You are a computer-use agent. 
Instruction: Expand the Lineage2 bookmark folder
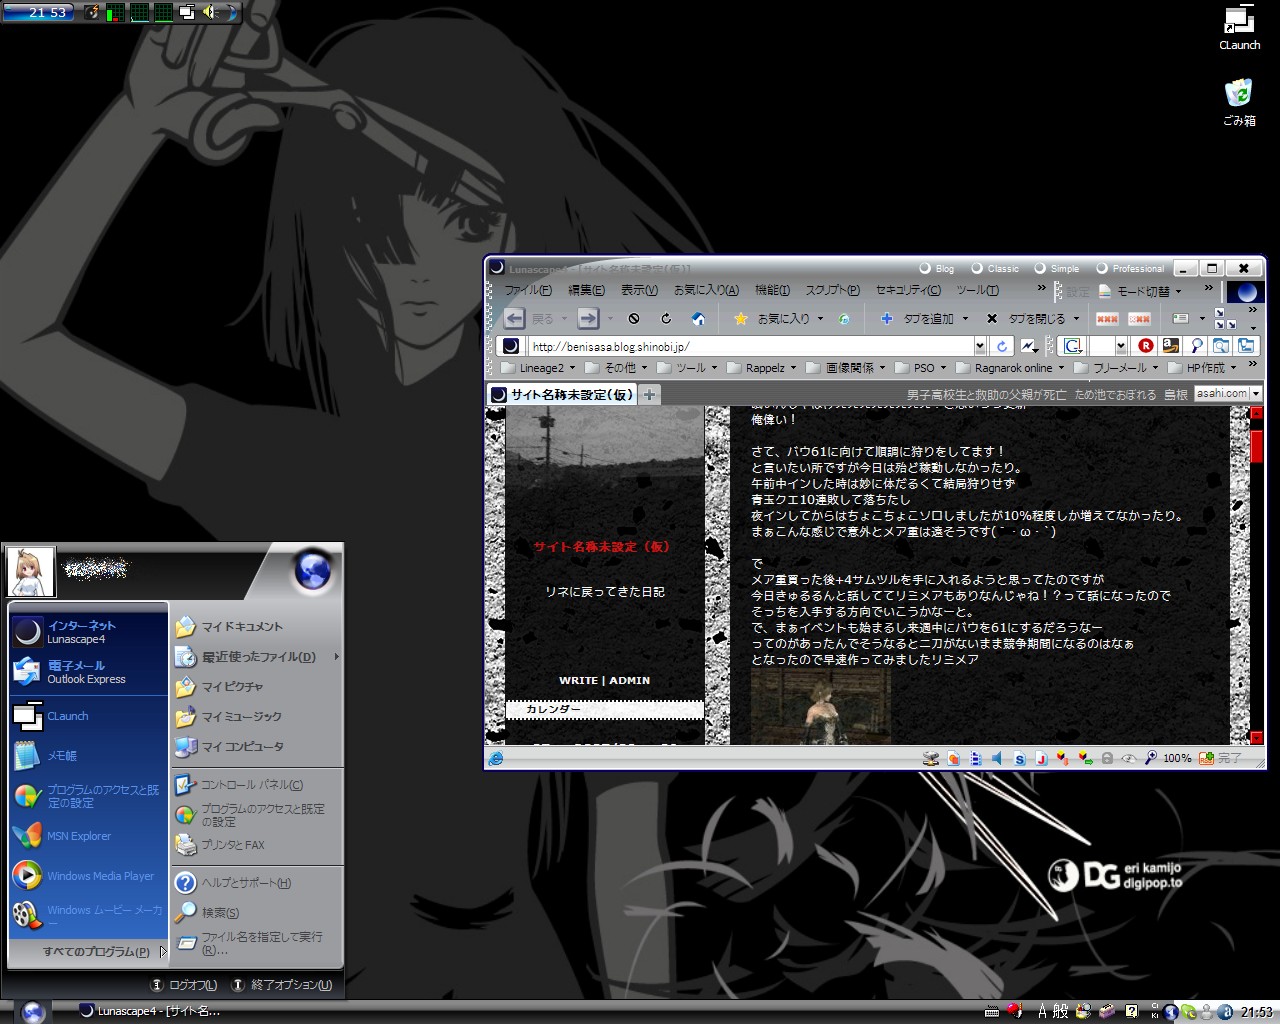tap(540, 368)
